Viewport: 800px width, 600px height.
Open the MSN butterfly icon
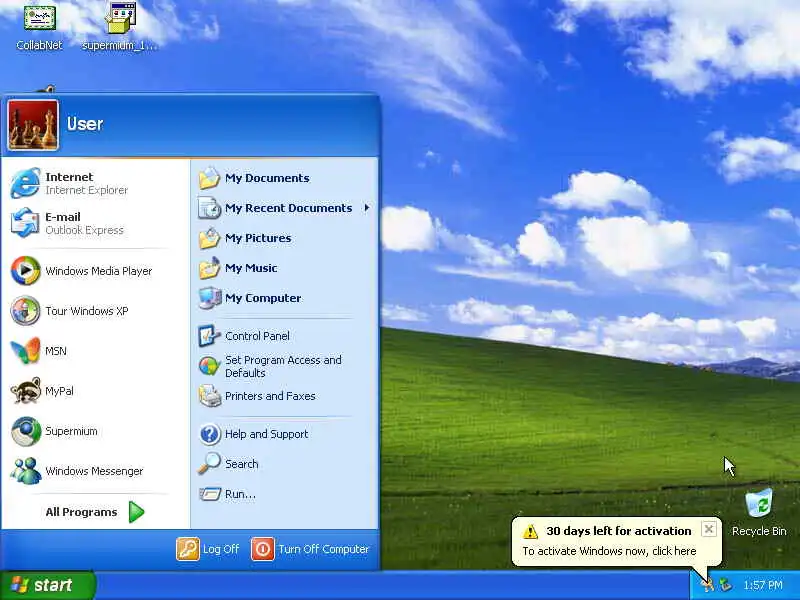point(25,351)
